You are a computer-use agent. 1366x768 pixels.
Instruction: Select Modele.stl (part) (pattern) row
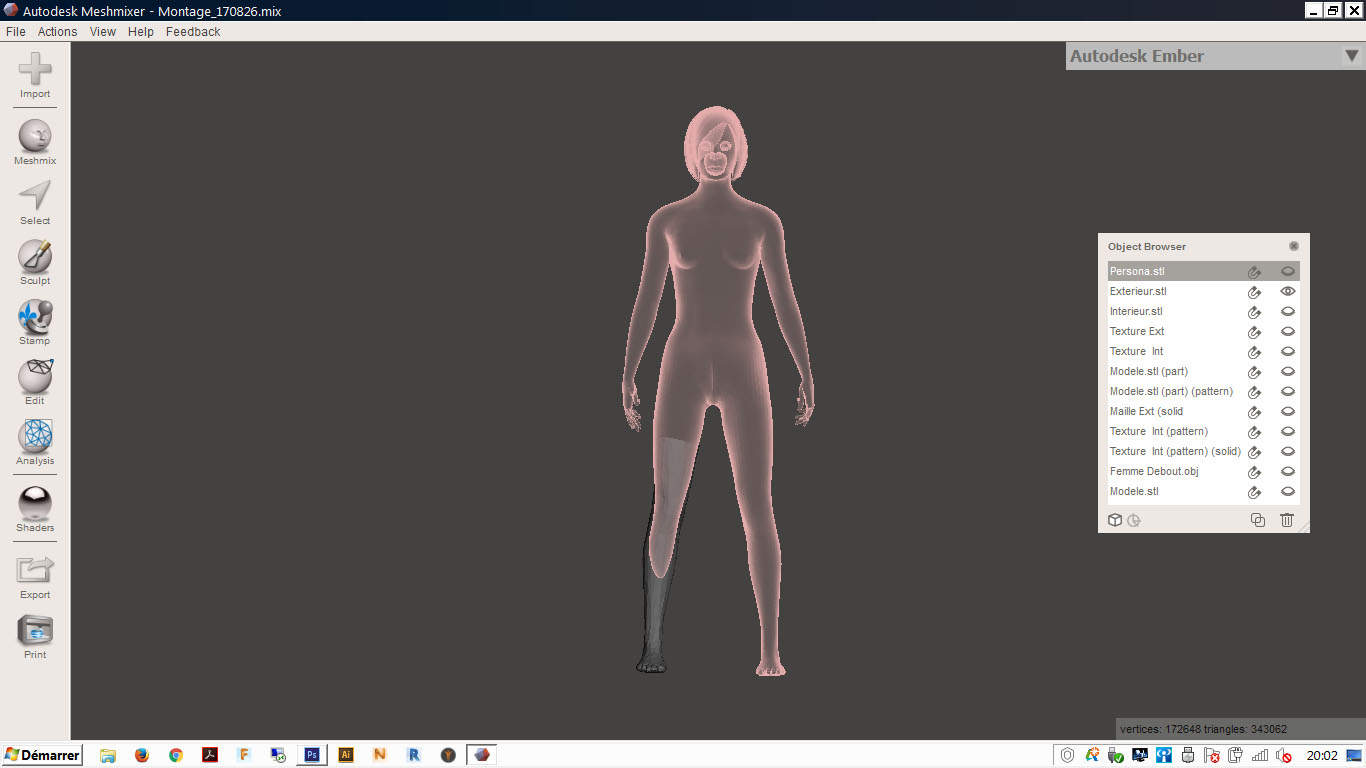1204,391
